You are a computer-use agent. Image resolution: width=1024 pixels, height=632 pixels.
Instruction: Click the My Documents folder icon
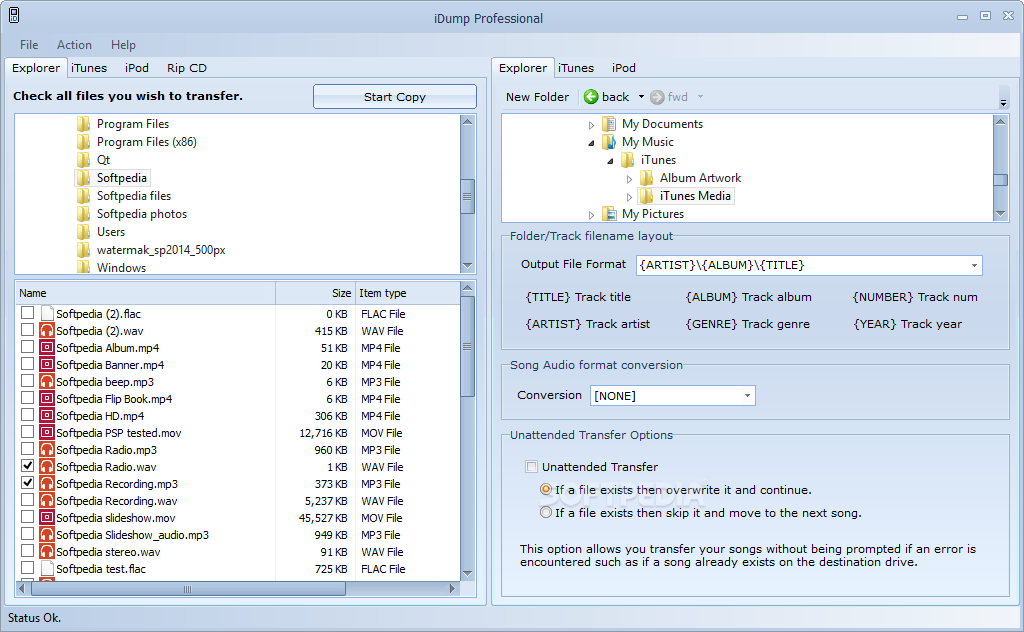pyautogui.click(x=609, y=123)
